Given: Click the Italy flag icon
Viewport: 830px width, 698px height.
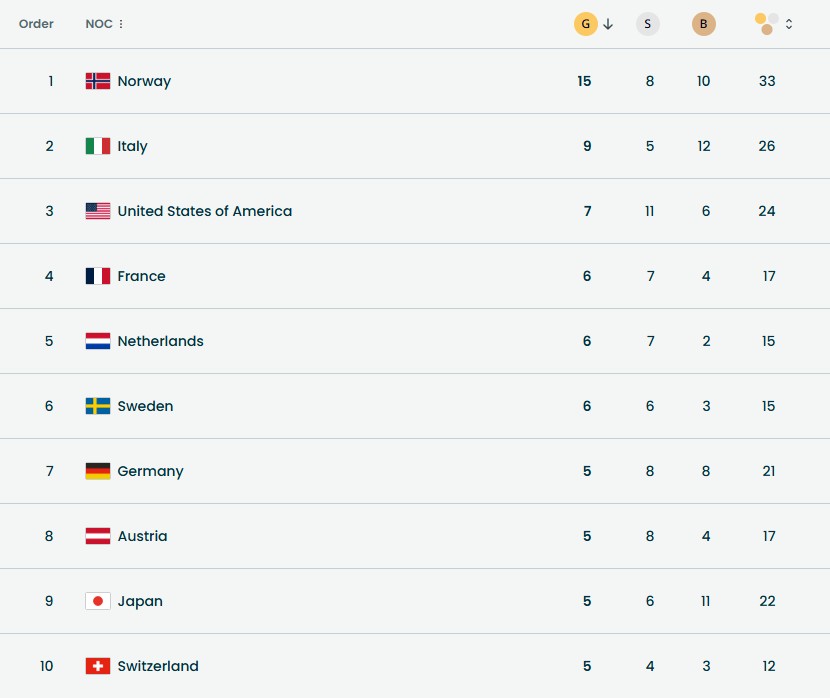Looking at the screenshot, I should pos(97,146).
